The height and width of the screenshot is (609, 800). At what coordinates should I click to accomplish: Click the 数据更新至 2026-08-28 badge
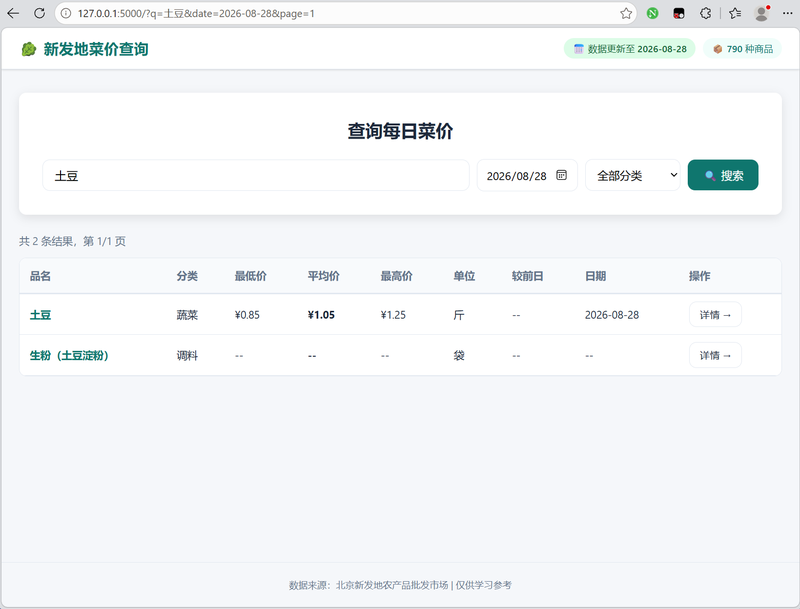tap(630, 49)
